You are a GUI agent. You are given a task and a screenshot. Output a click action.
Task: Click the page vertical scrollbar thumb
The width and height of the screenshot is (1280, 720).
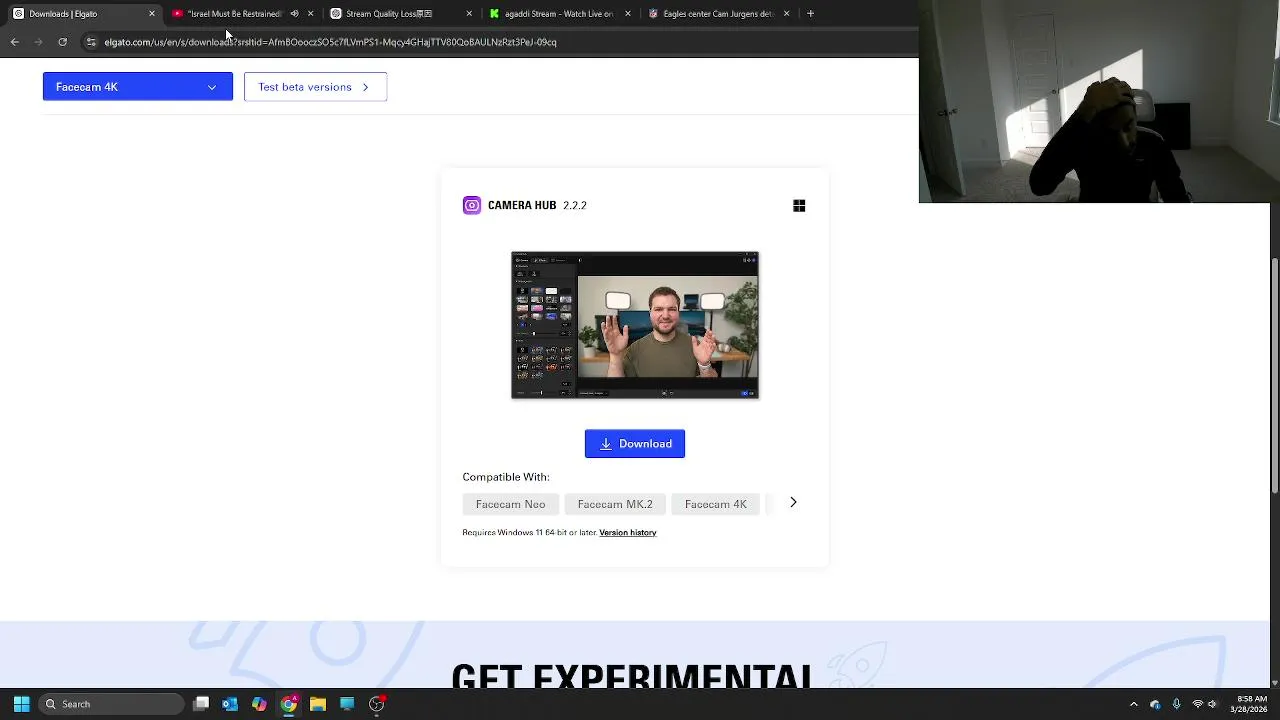1274,375
